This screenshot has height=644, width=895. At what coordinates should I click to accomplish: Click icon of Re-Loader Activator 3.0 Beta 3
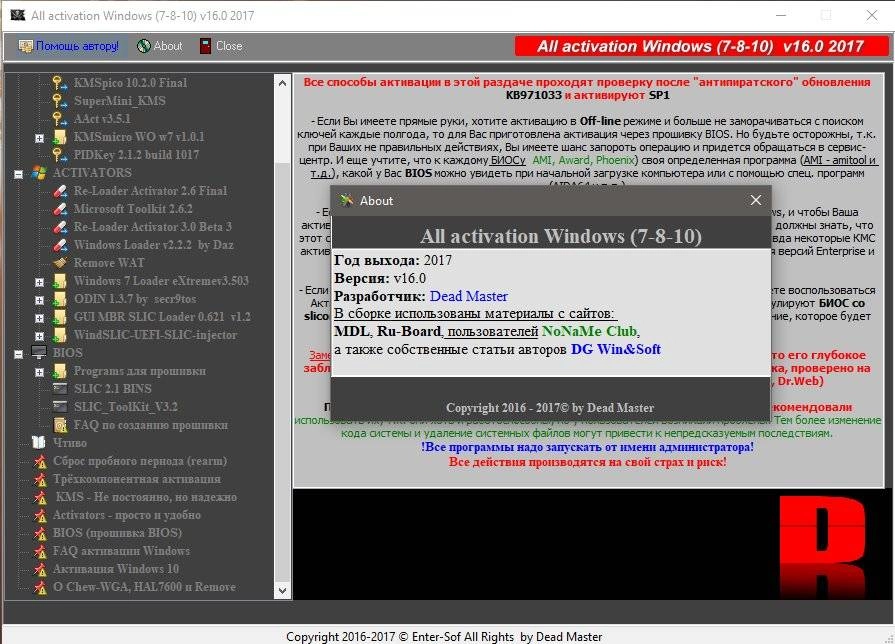click(x=59, y=227)
